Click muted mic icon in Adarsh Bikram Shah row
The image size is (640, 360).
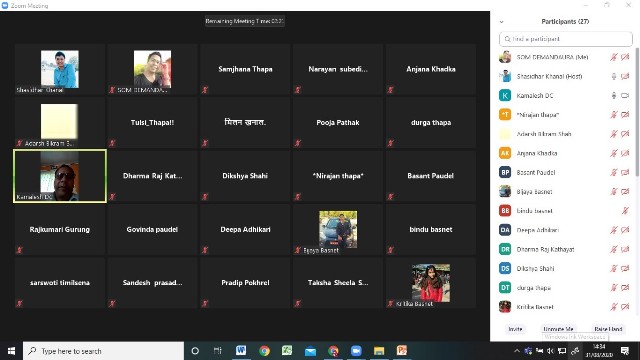(x=613, y=134)
